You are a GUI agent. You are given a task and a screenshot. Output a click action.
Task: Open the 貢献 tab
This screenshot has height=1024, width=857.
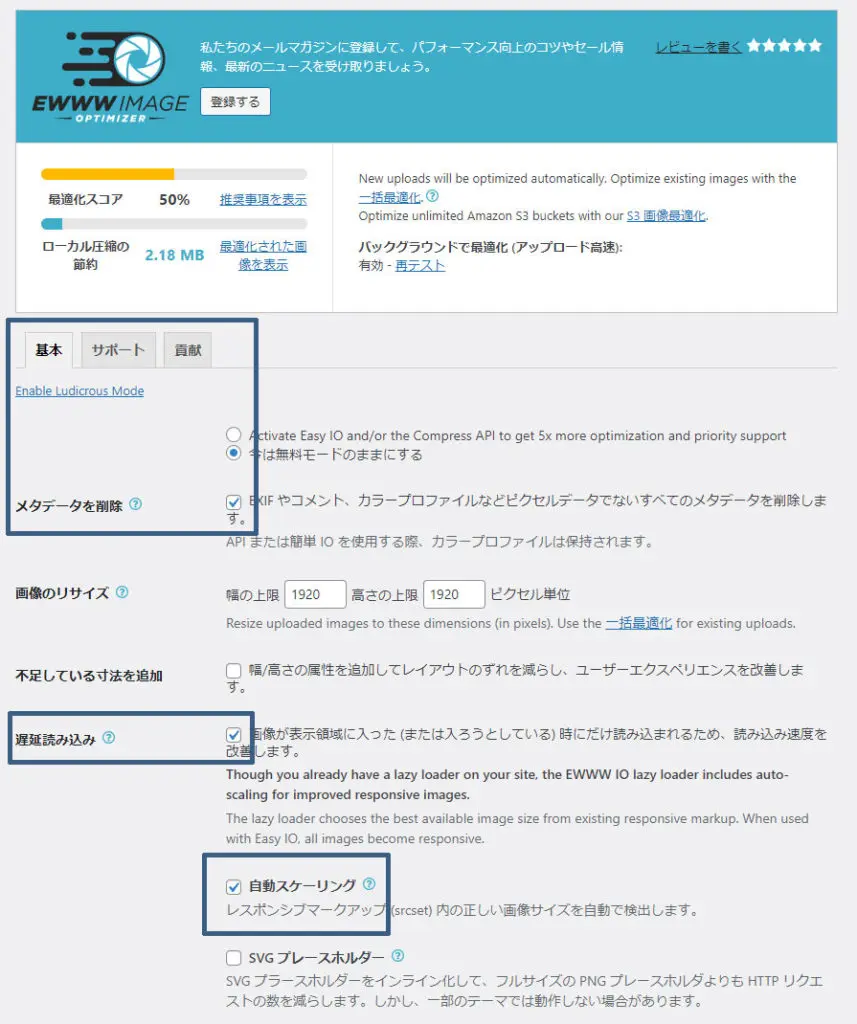tap(187, 350)
